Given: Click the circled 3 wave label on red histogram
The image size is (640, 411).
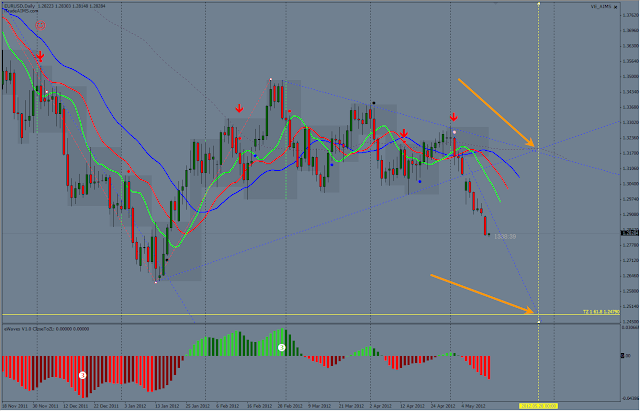Looking at the screenshot, I should [82, 375].
